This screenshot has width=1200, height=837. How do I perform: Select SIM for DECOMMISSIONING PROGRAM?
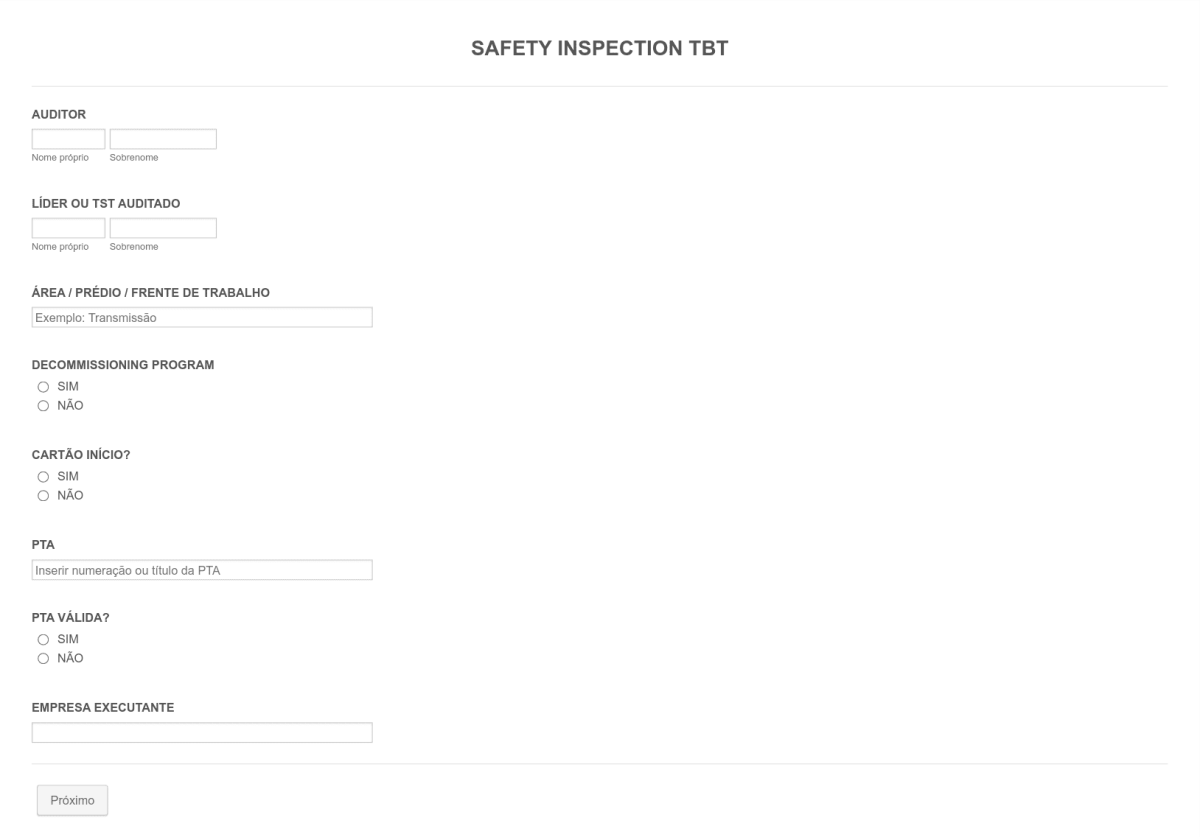[x=42, y=387]
